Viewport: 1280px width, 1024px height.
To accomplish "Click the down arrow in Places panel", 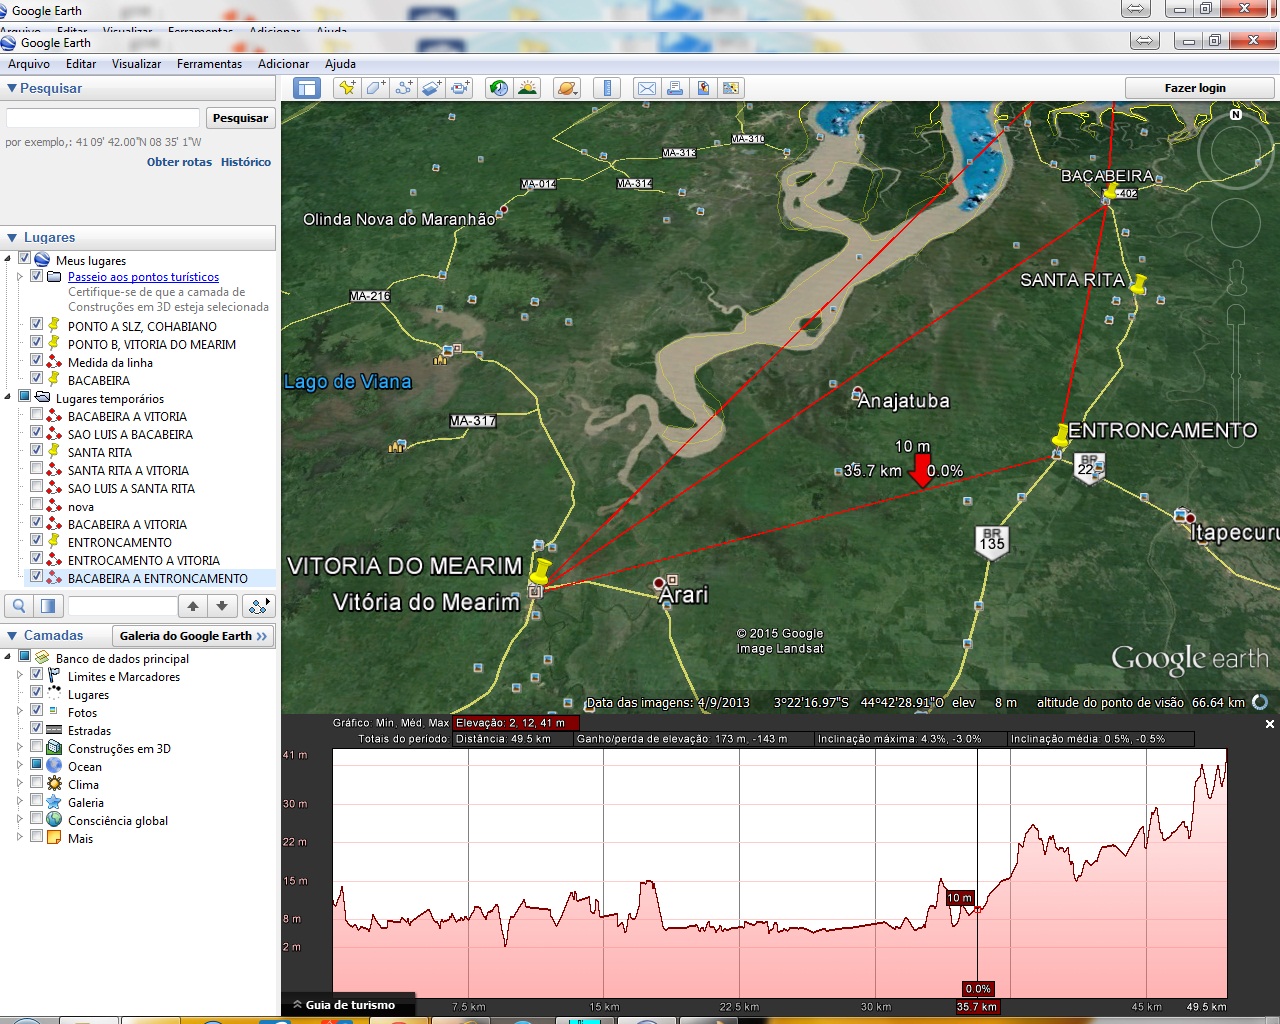I will coord(222,606).
